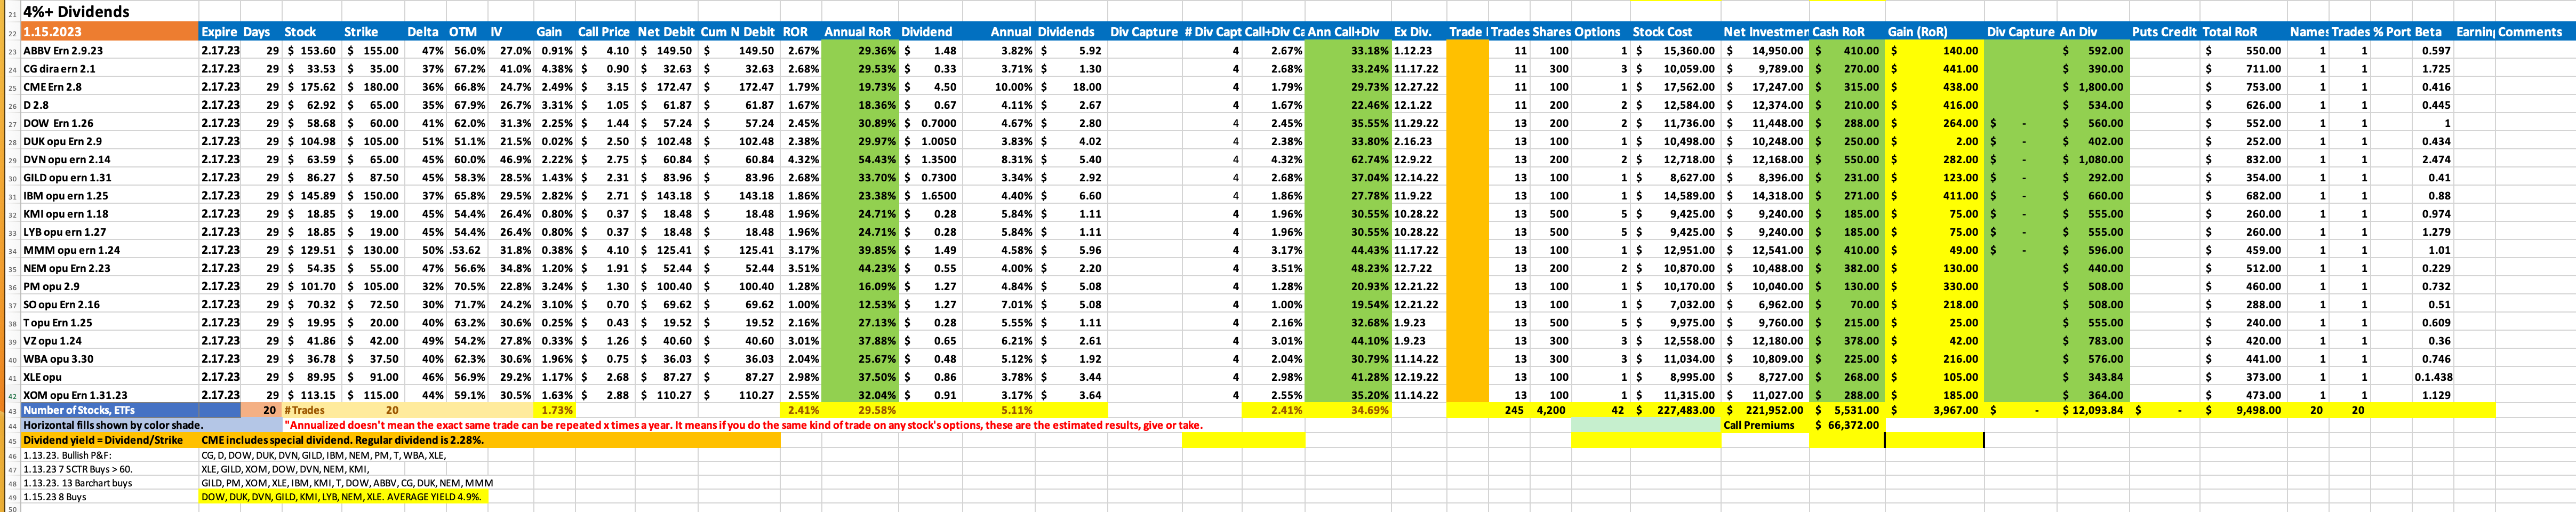The image size is (2576, 512).
Task: Select the '1.13.23. 13 Barchart buys' cell
Action: tap(110, 483)
